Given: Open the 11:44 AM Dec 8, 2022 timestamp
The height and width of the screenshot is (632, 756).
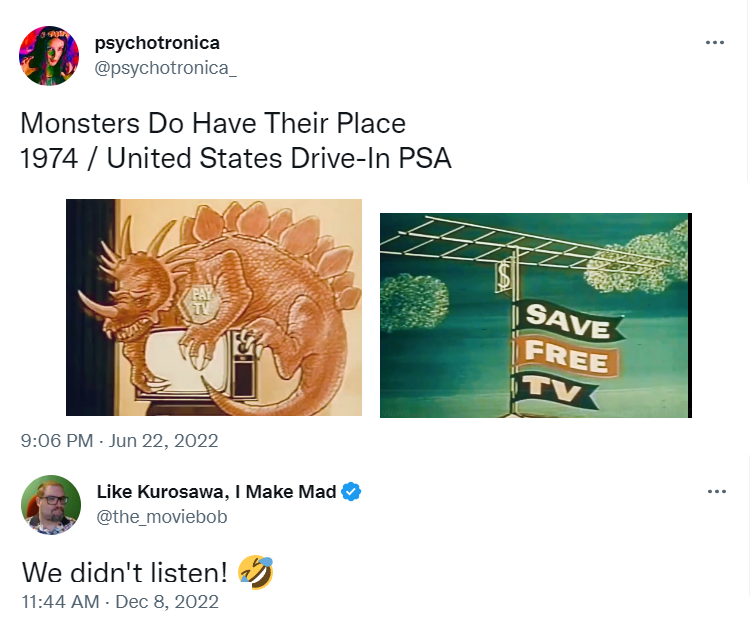Looking at the screenshot, I should [x=121, y=602].
